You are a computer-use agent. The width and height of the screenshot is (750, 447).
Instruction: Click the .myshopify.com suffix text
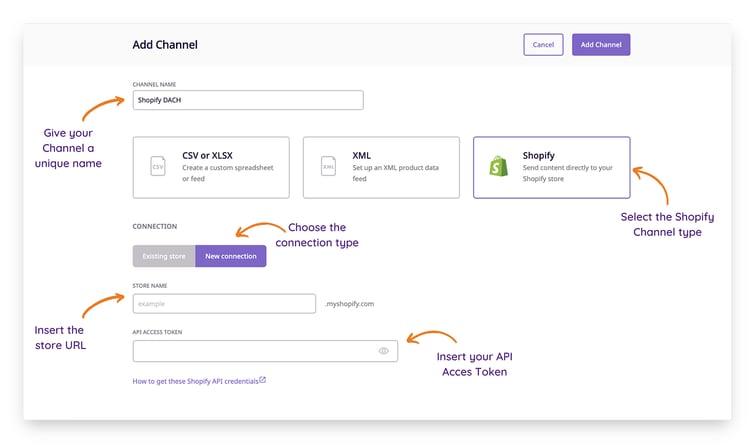click(x=350, y=304)
